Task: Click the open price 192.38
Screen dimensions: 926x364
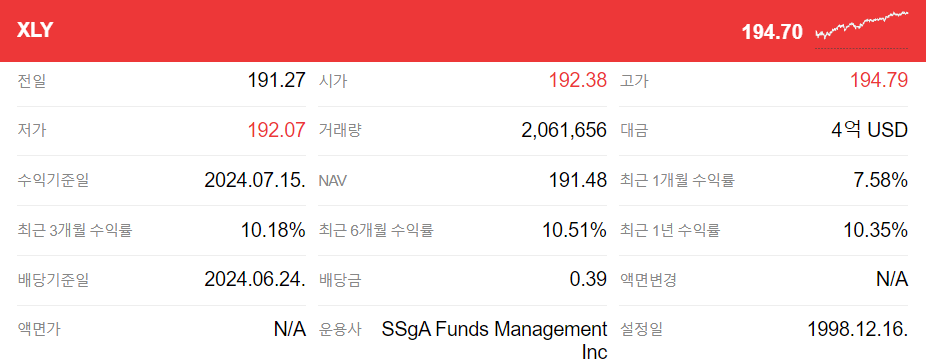Action: pos(578,80)
